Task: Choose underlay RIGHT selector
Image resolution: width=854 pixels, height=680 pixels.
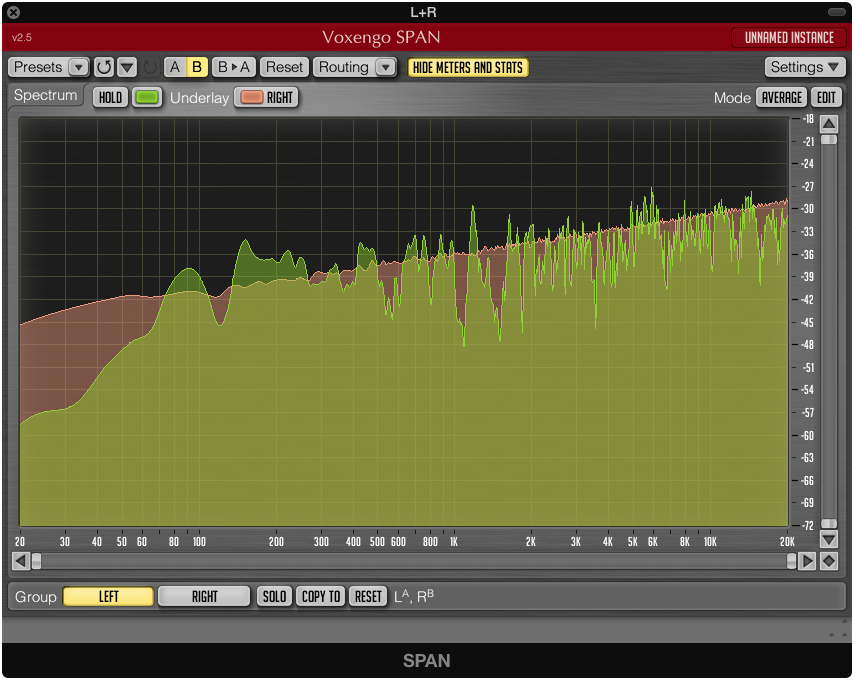Action: pos(267,97)
